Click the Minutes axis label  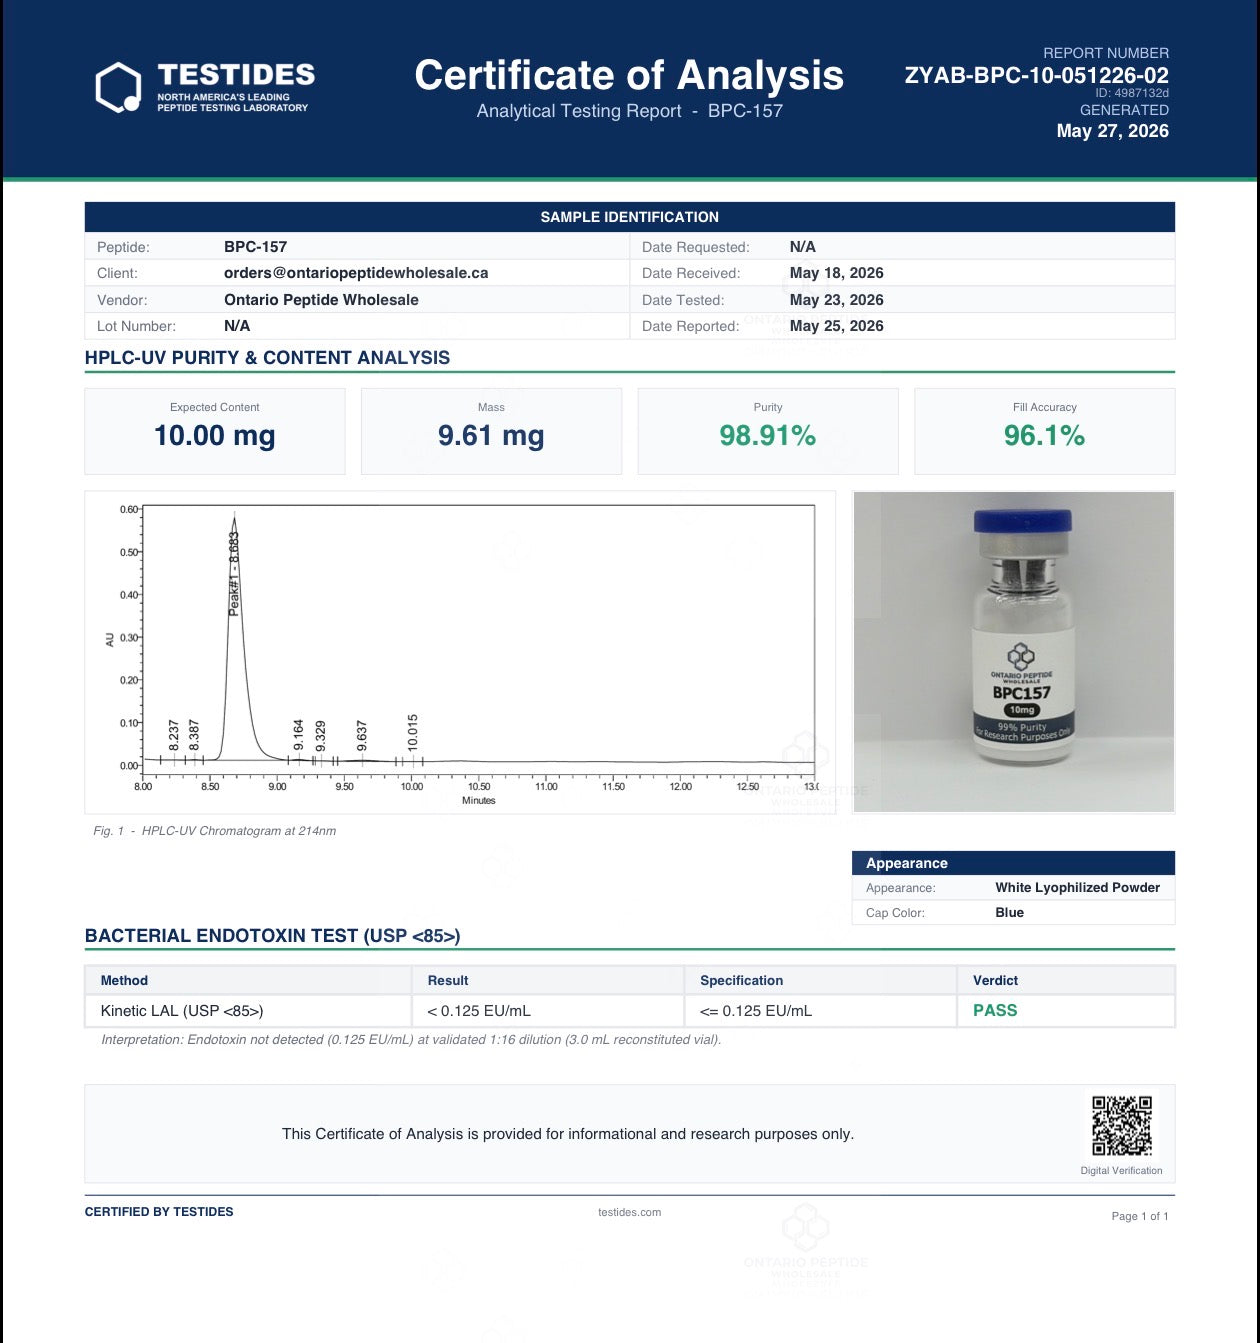tap(478, 801)
